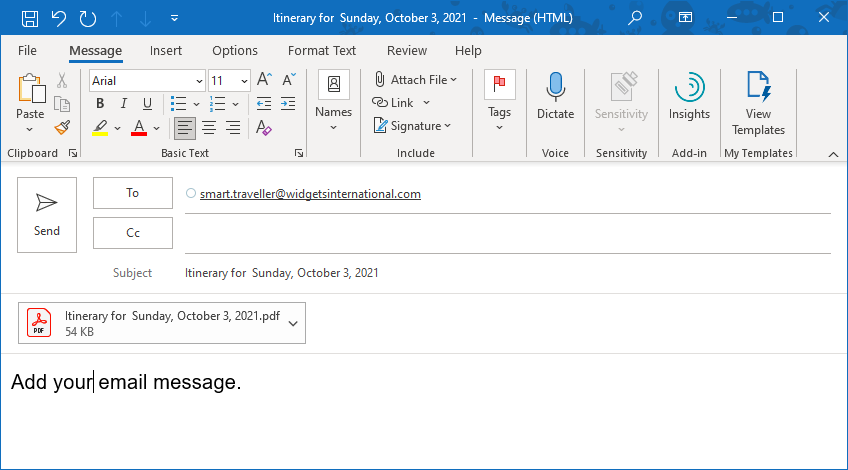Open the Insert ribbon tab
848x470 pixels.
point(166,51)
